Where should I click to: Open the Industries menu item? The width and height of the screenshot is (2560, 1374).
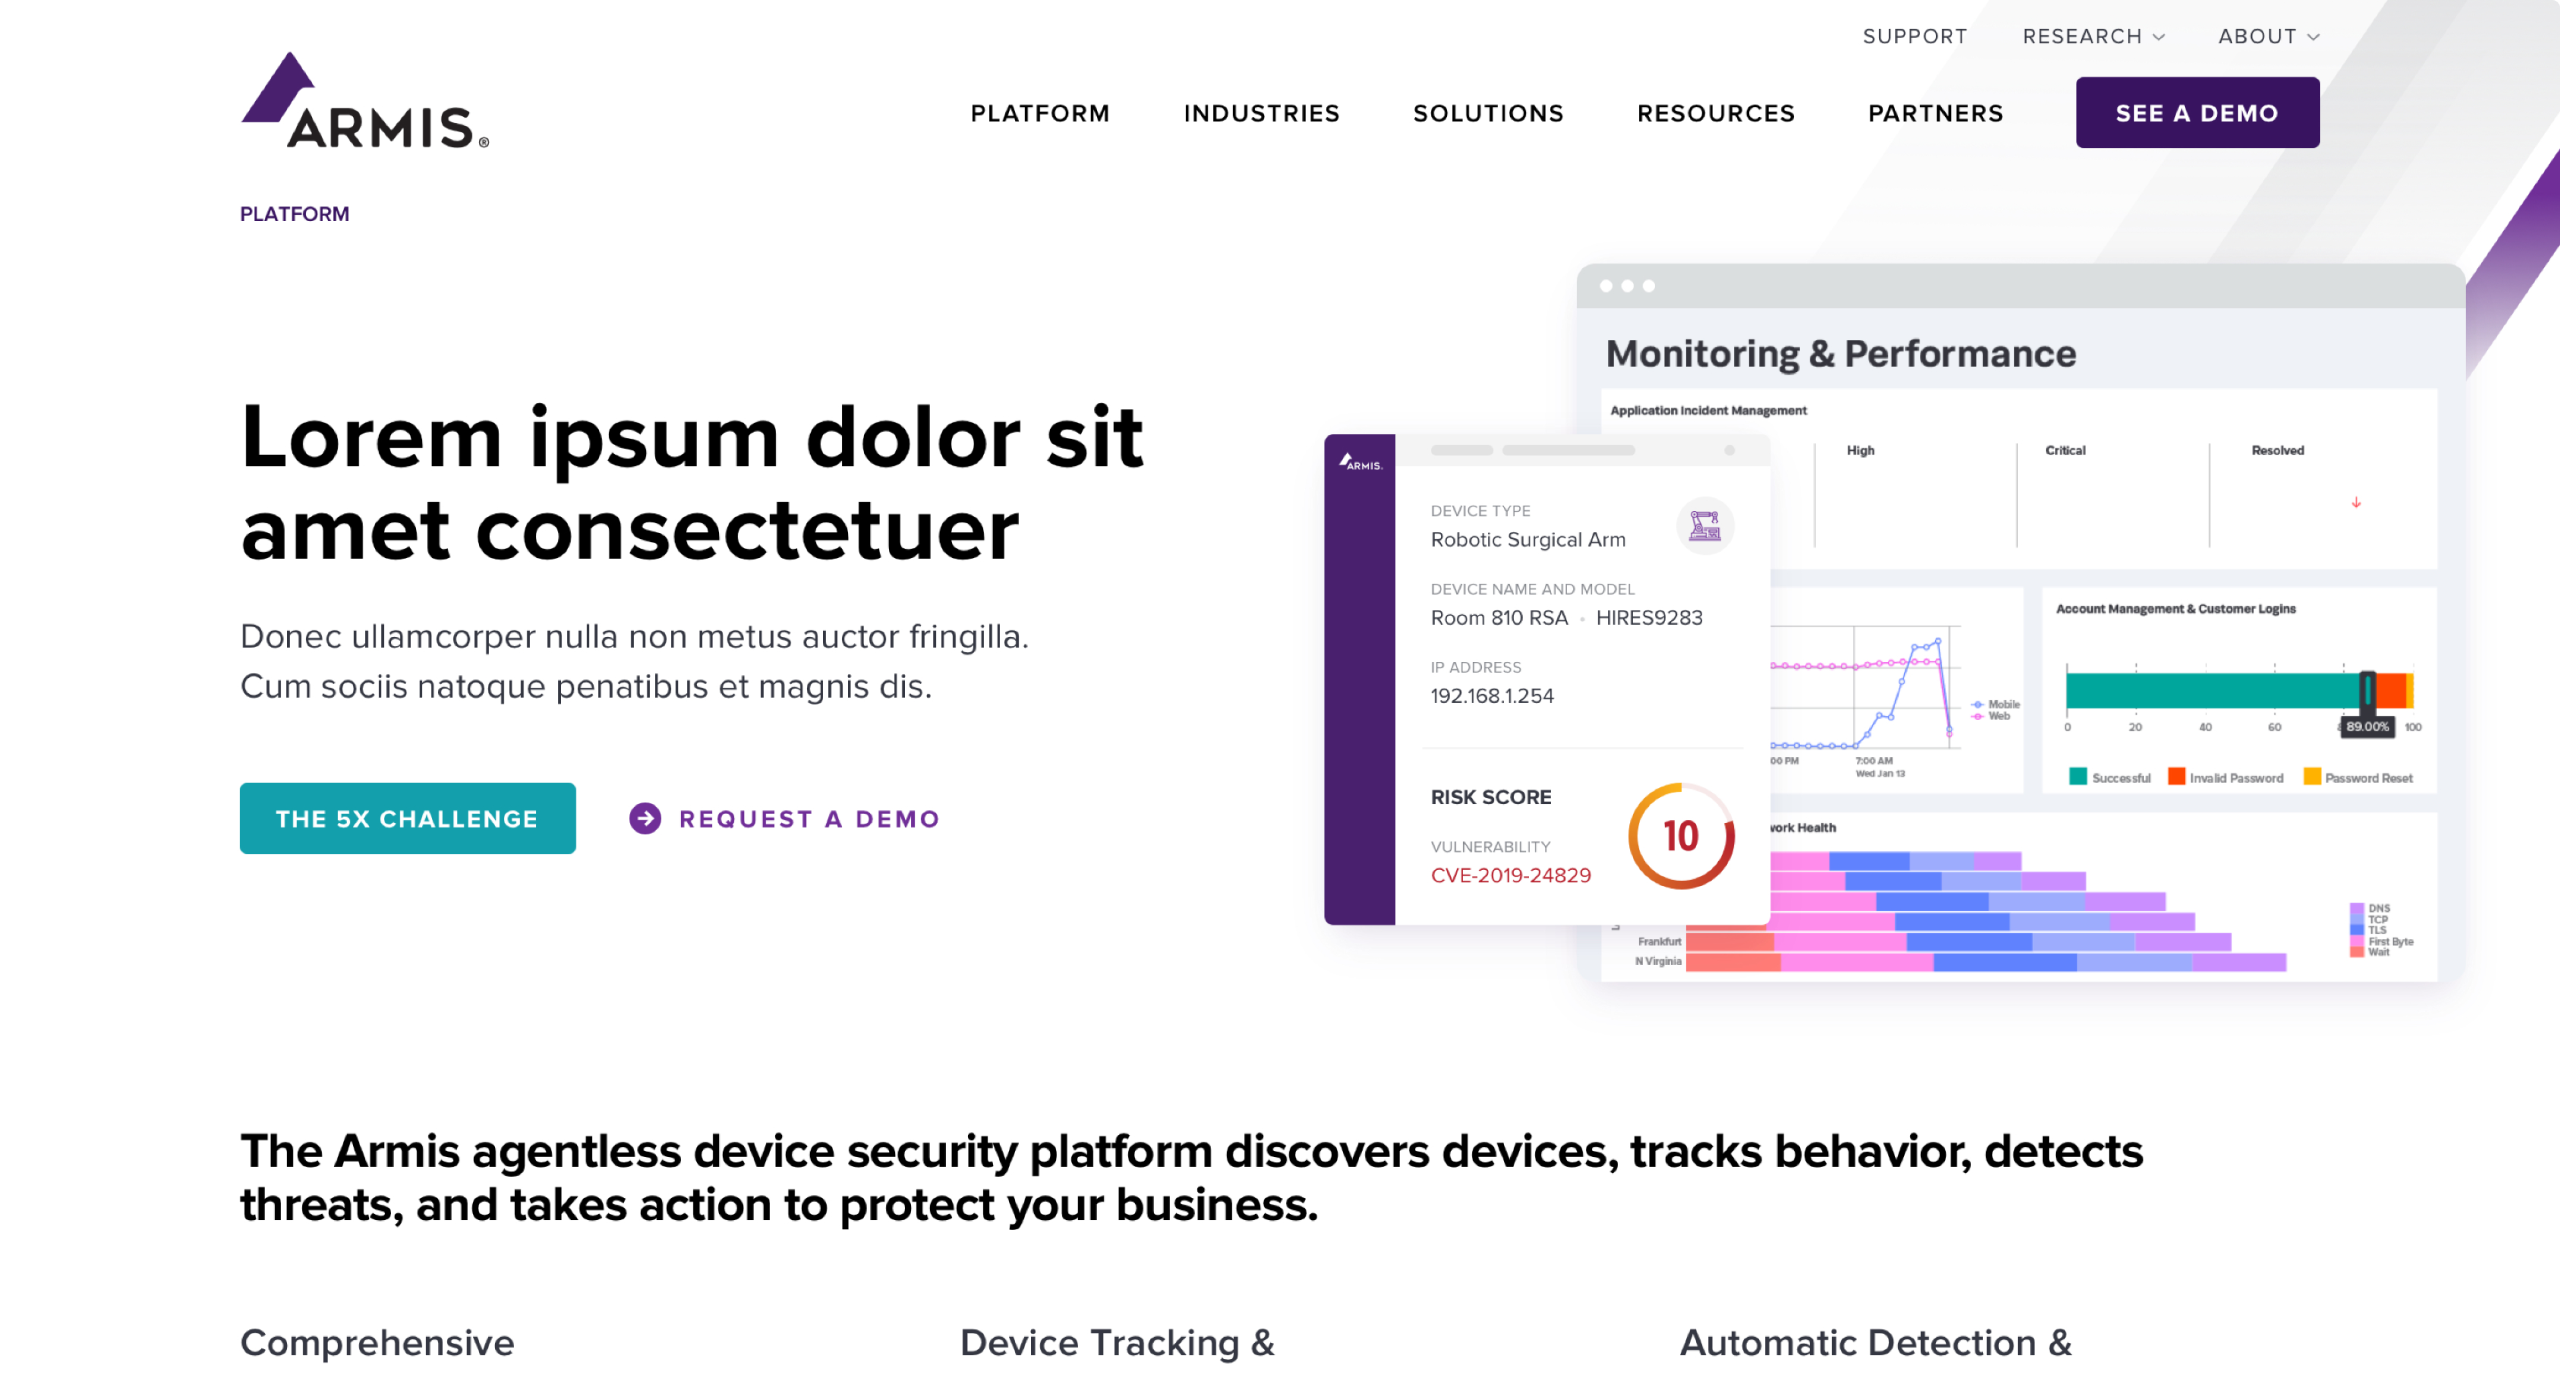[1261, 113]
